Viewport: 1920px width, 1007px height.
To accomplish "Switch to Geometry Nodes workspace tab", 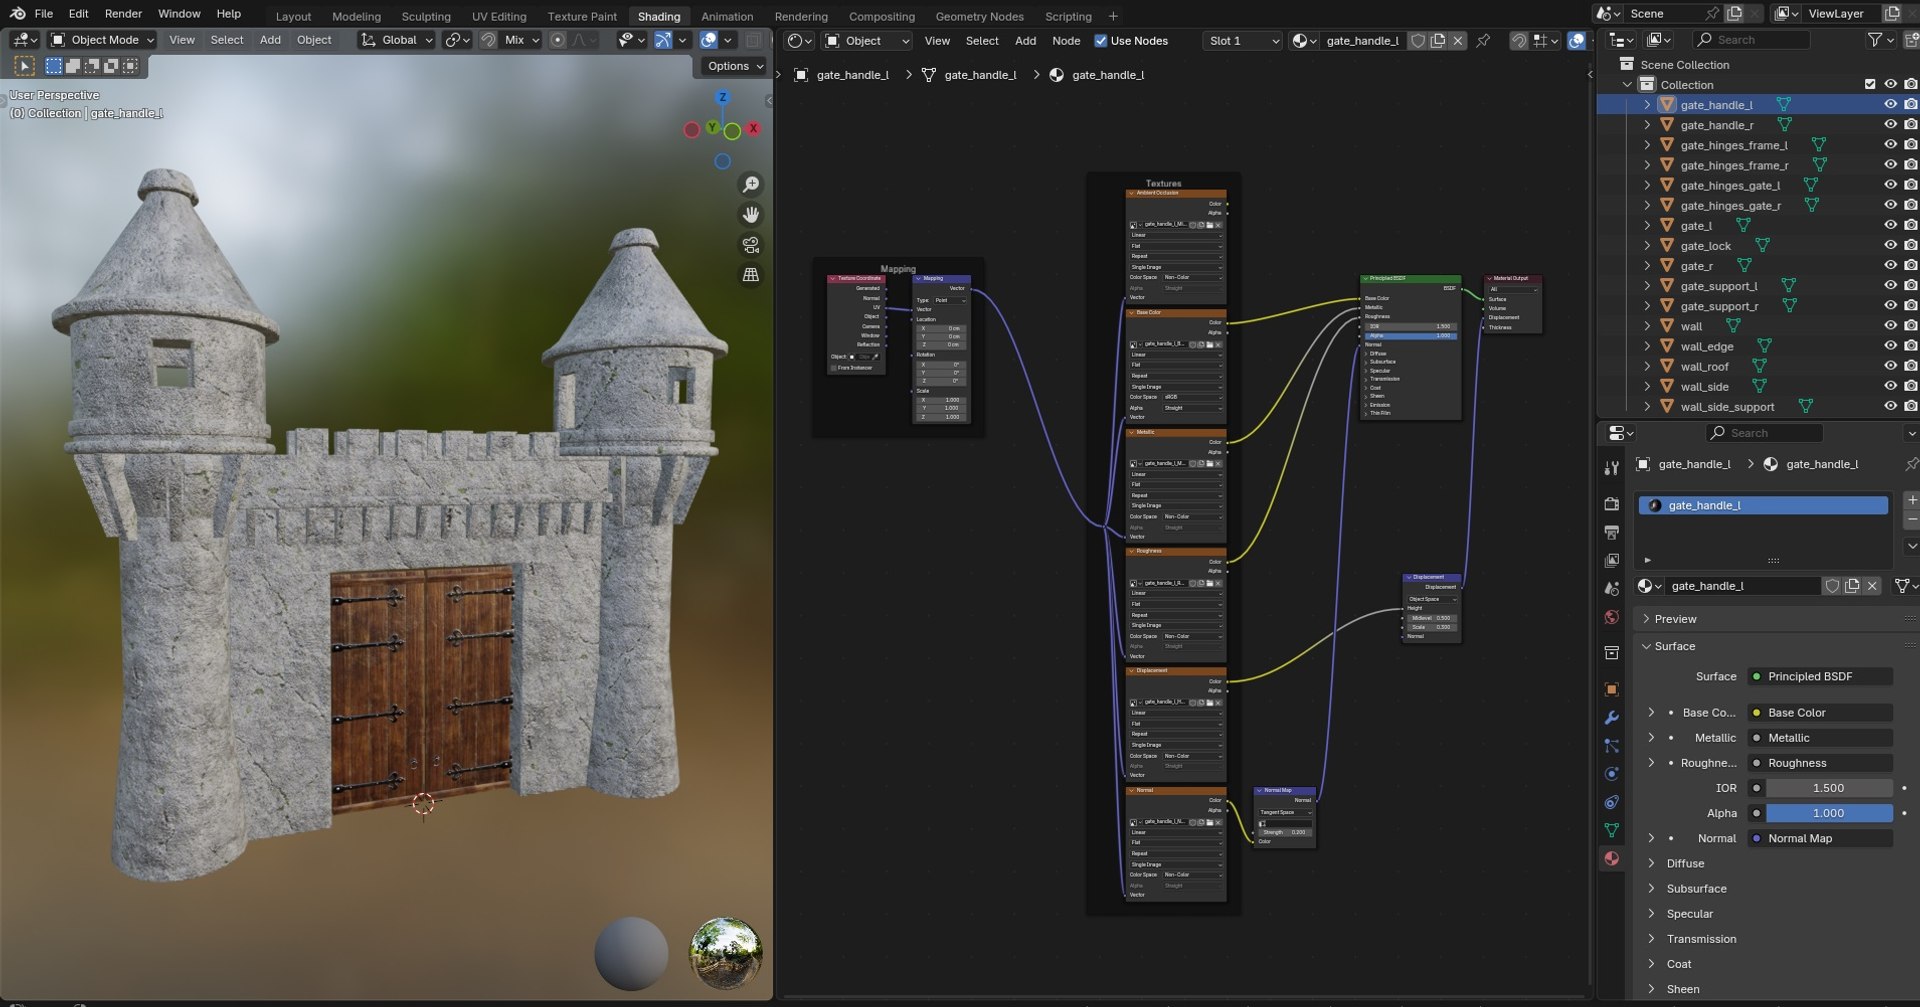I will (979, 16).
